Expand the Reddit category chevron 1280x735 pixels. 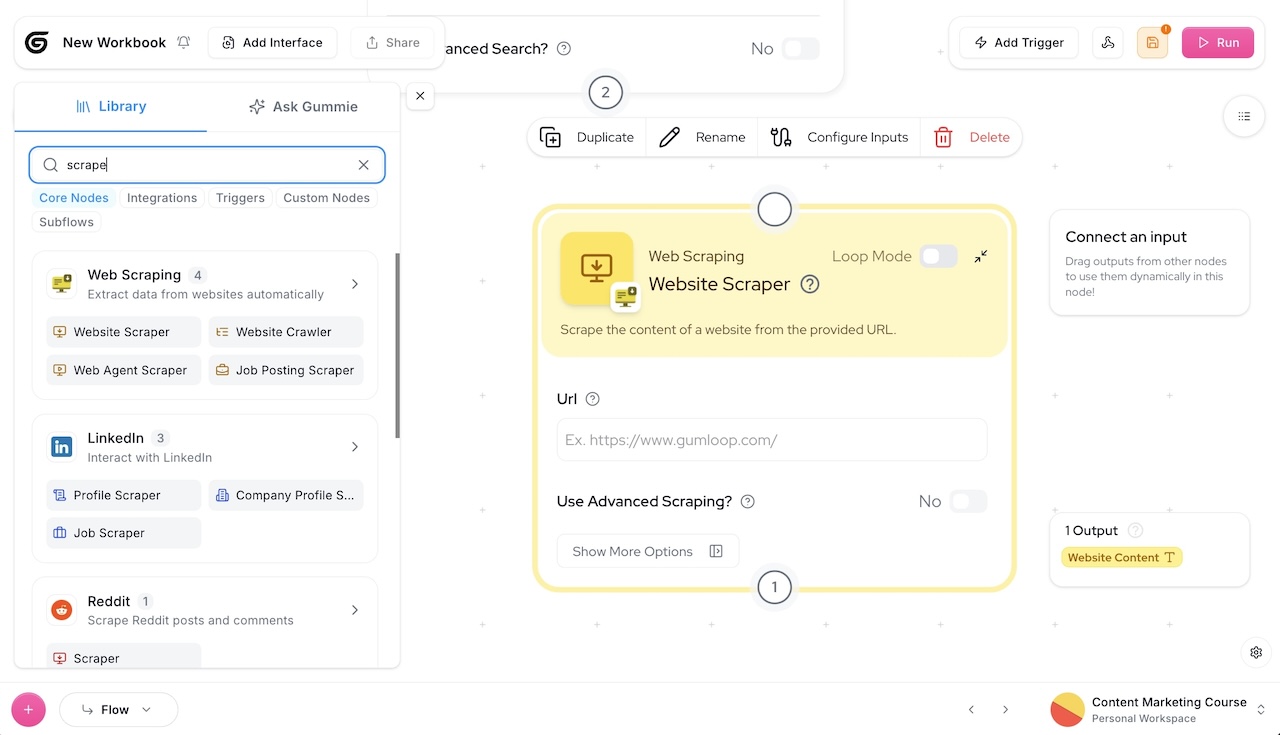click(x=355, y=610)
